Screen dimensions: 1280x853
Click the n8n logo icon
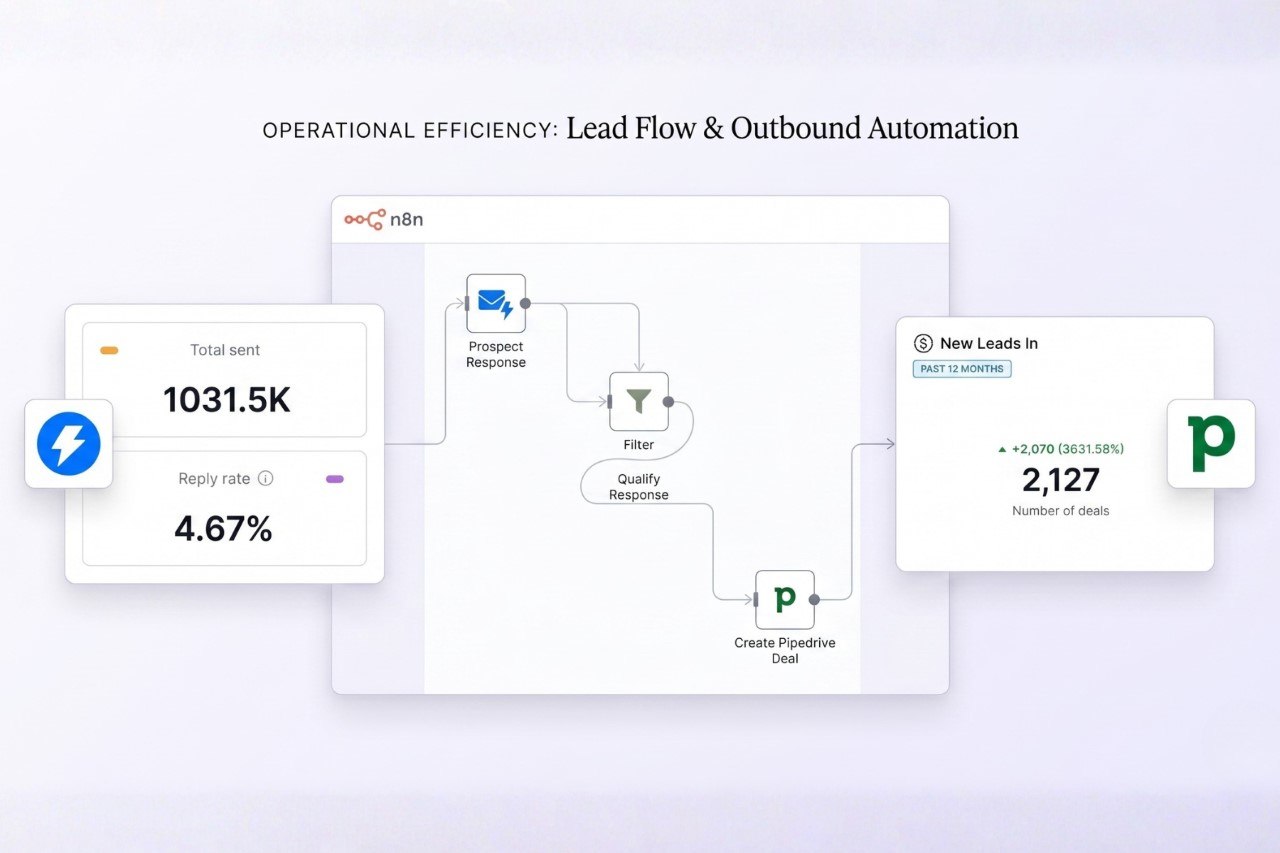click(x=364, y=220)
